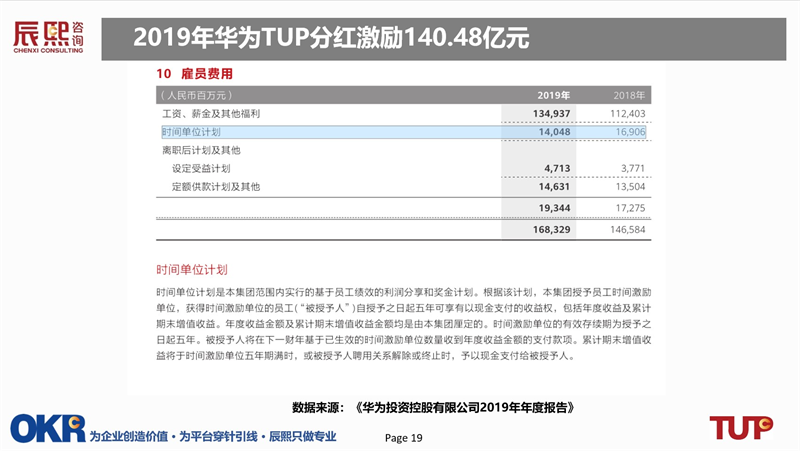The width and height of the screenshot is (800, 451).
Task: Click the data source citation text
Action: pyautogui.click(x=433, y=408)
